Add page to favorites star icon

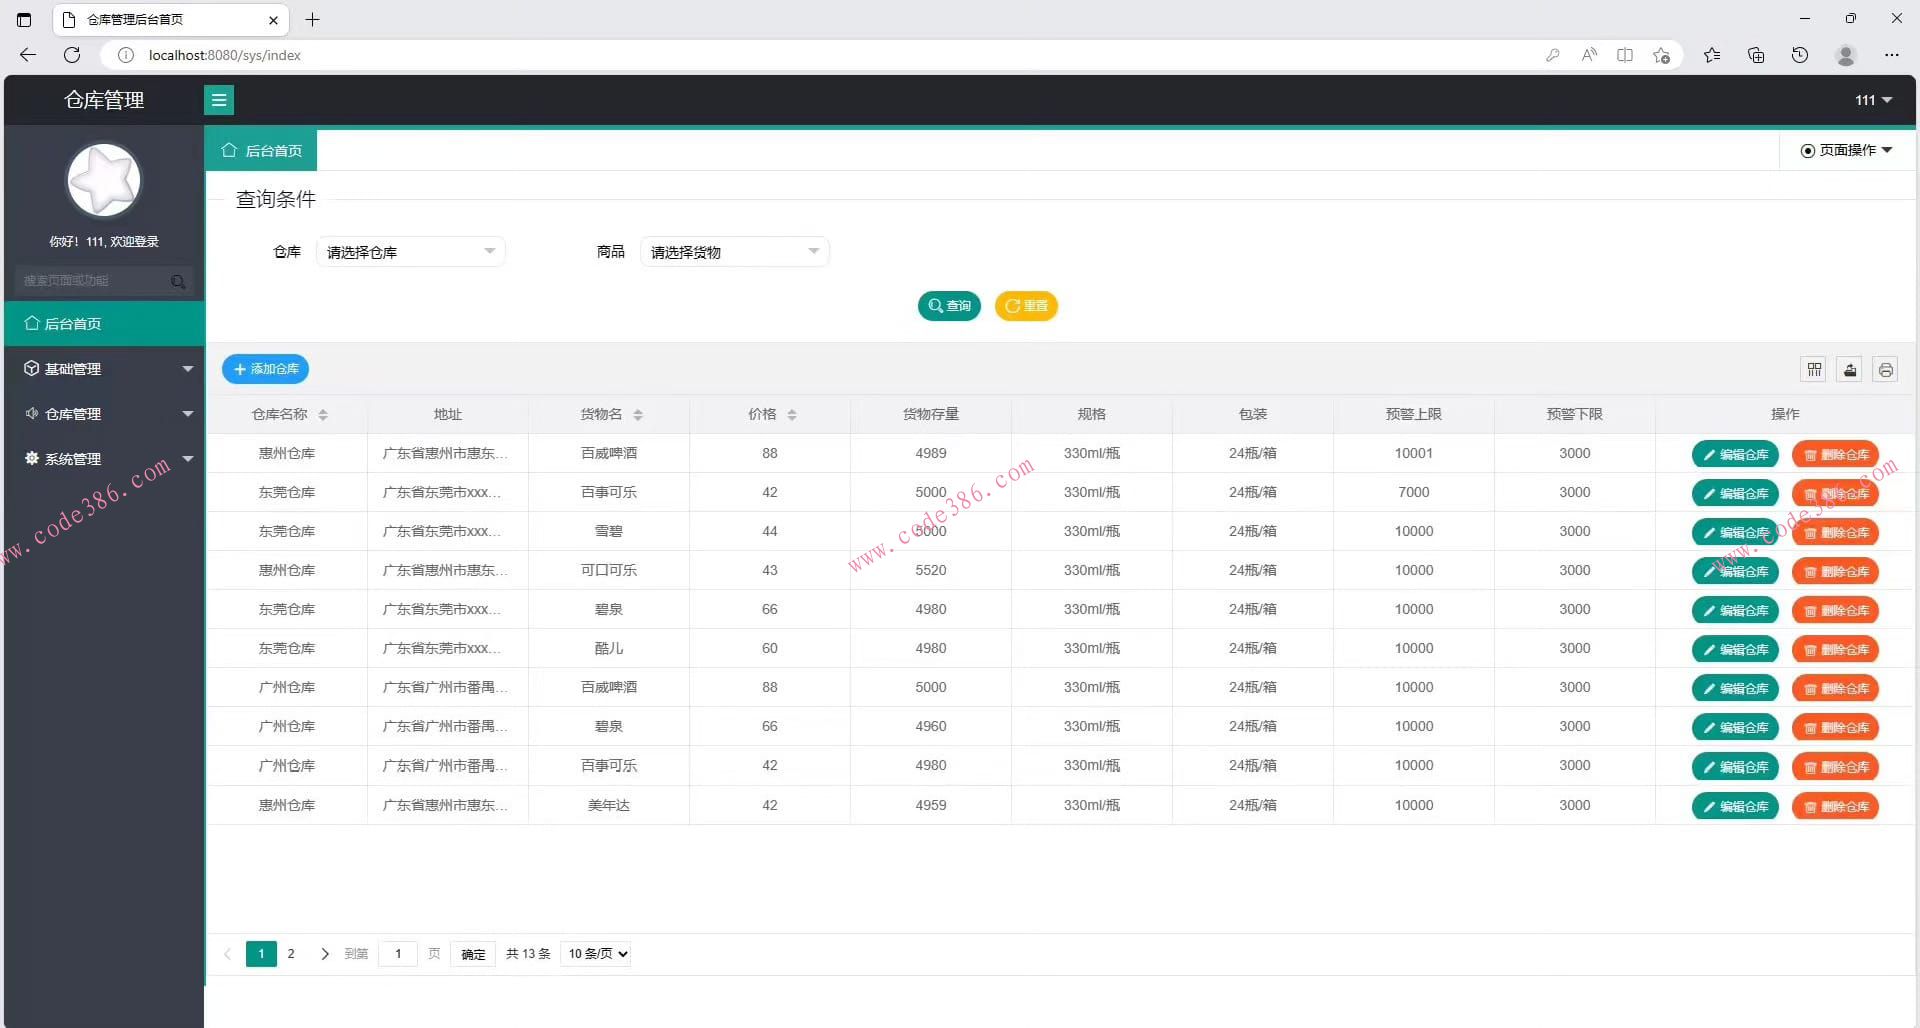tap(1661, 55)
